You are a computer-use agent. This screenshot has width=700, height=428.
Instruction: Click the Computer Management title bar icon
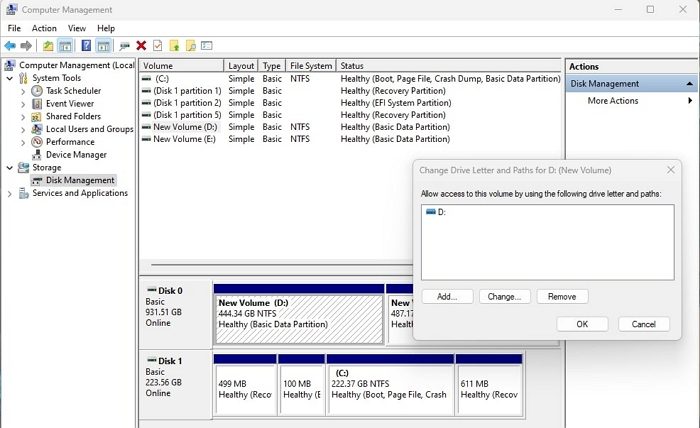(12, 9)
